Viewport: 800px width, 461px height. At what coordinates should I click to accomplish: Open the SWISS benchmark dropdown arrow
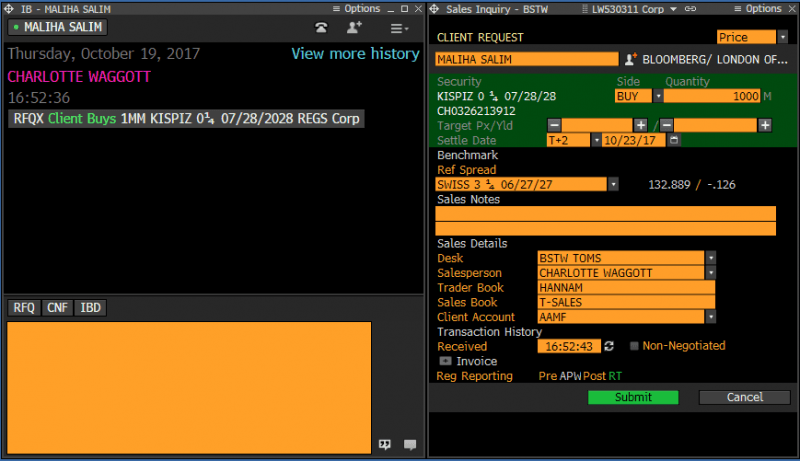[613, 185]
